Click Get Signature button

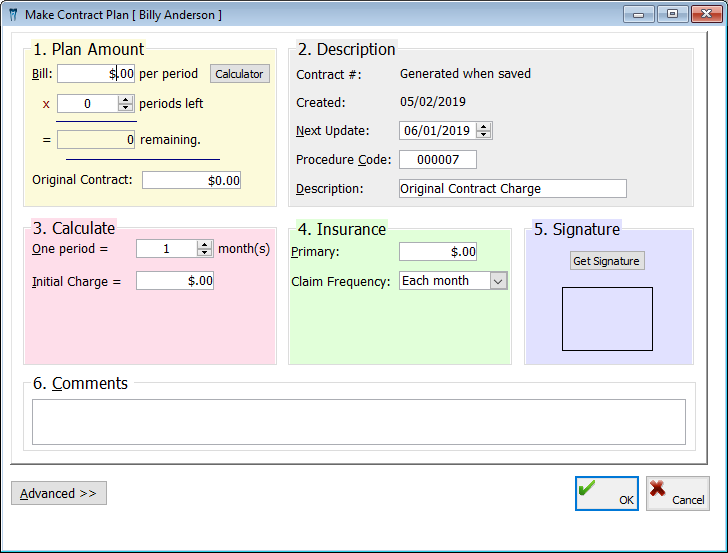[607, 261]
